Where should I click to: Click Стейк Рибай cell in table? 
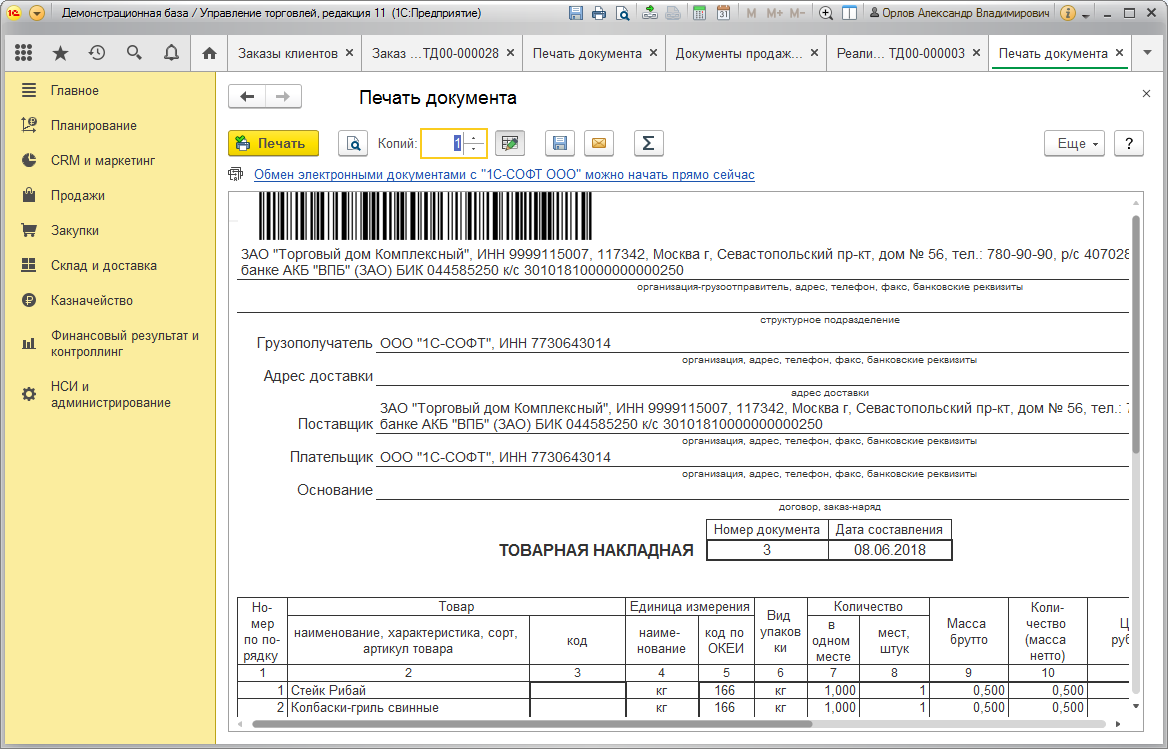point(408,690)
